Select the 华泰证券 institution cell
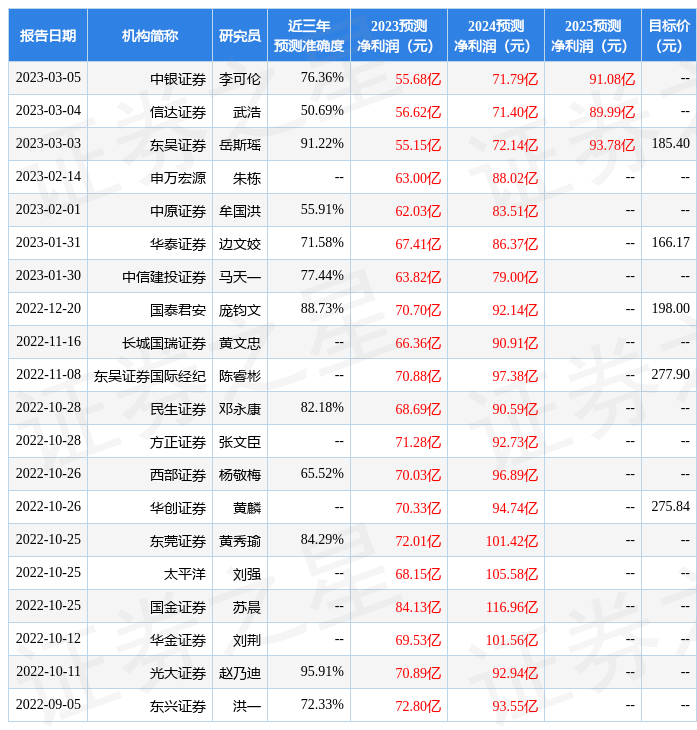Viewport: 697px width, 730px height. click(x=178, y=244)
